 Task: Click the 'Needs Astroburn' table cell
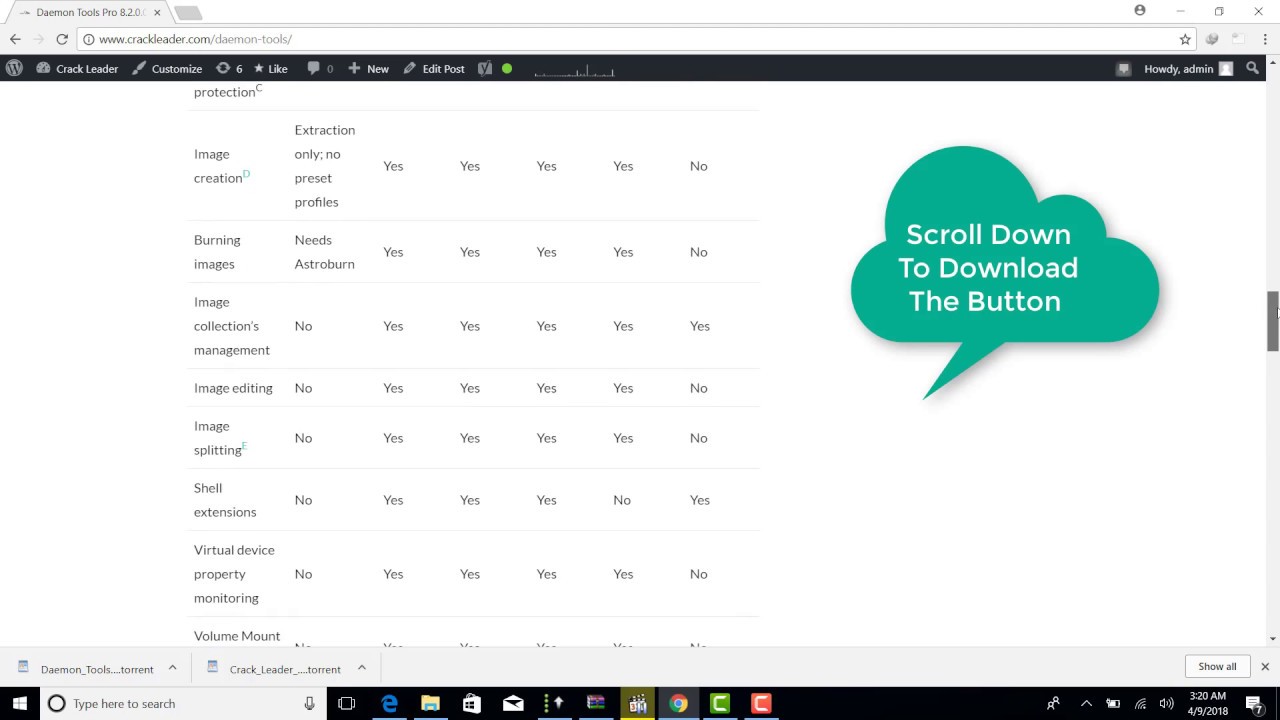click(324, 252)
